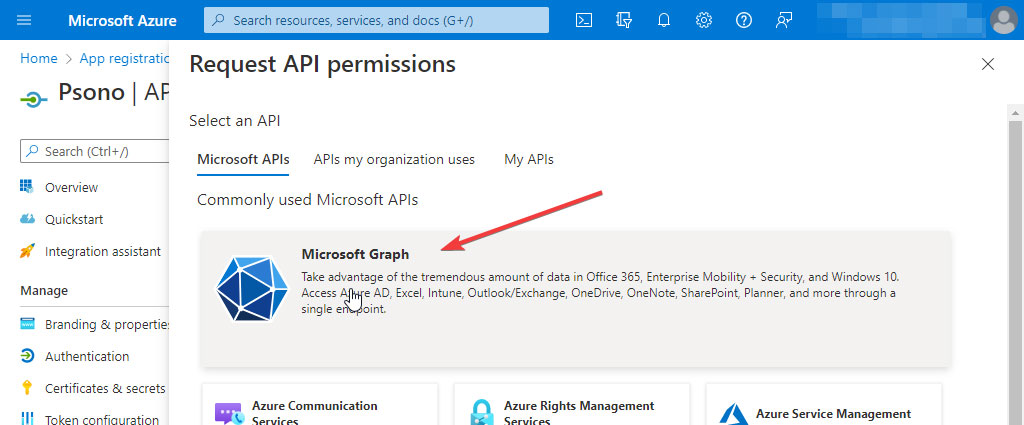Go to App registrations breadcrumb link
Screen dimensions: 1024x425
[124, 58]
